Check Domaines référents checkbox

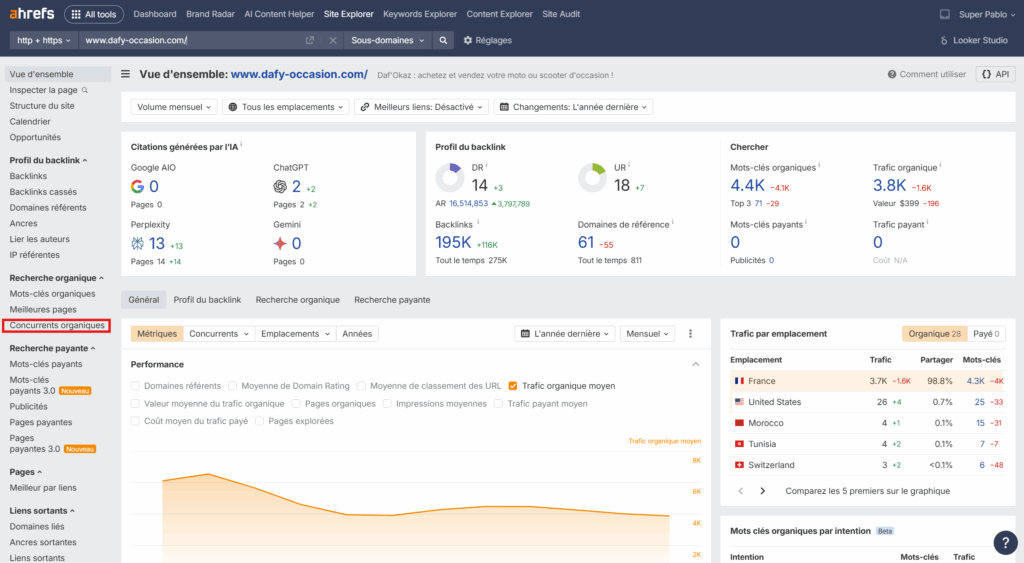point(135,386)
